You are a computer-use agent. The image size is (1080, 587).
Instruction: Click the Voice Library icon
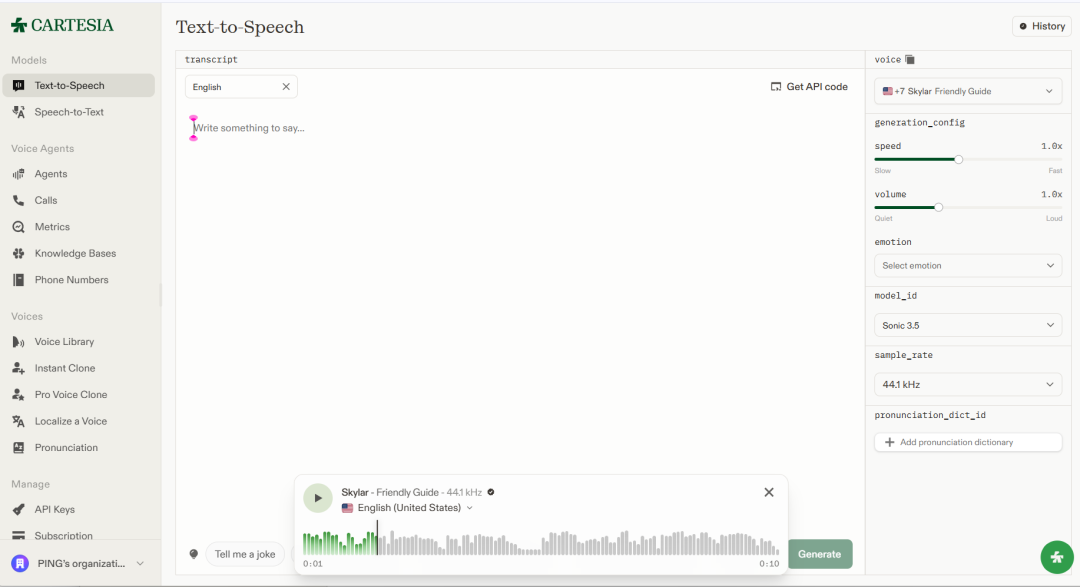[x=19, y=342]
